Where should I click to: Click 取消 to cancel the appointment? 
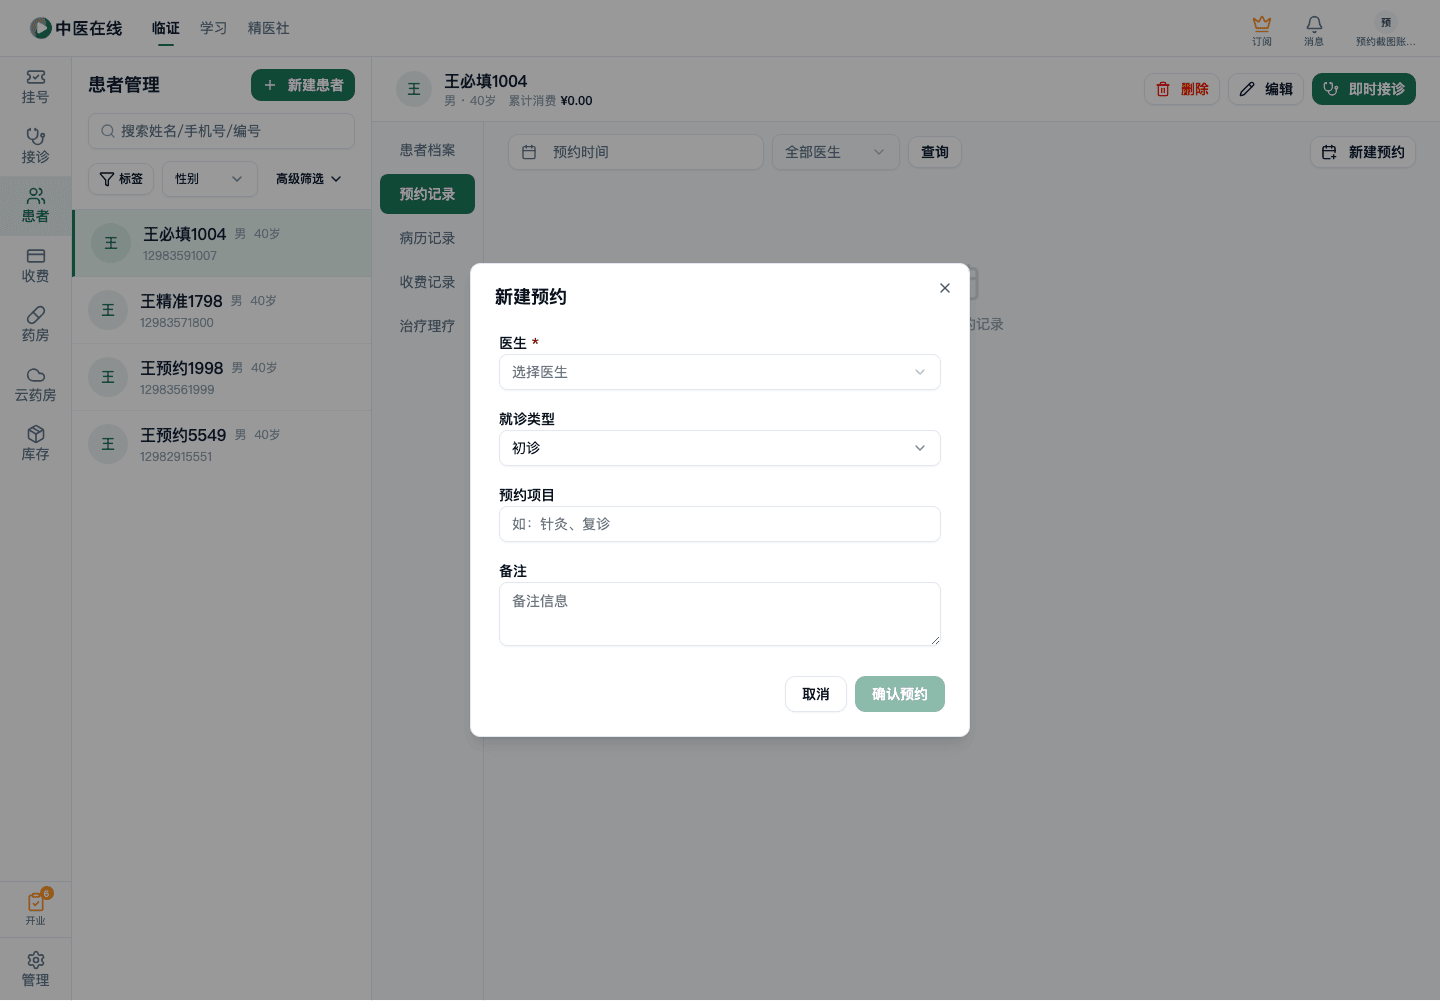[816, 694]
